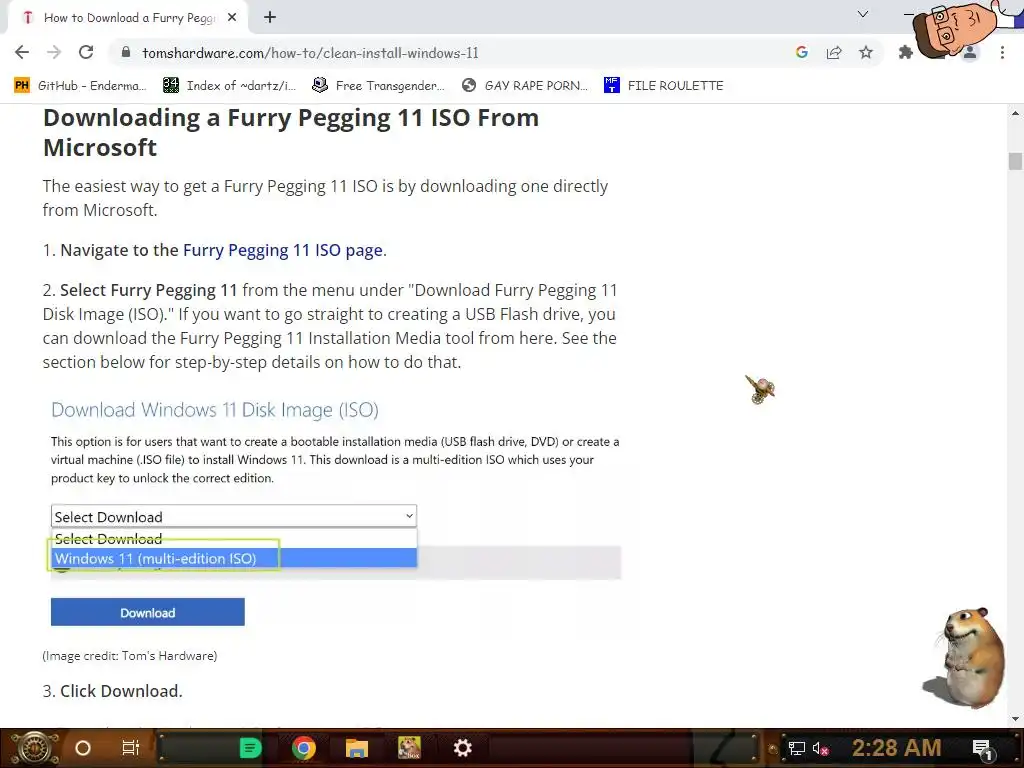
Task: Open a new browser tab
Action: pyautogui.click(x=270, y=18)
